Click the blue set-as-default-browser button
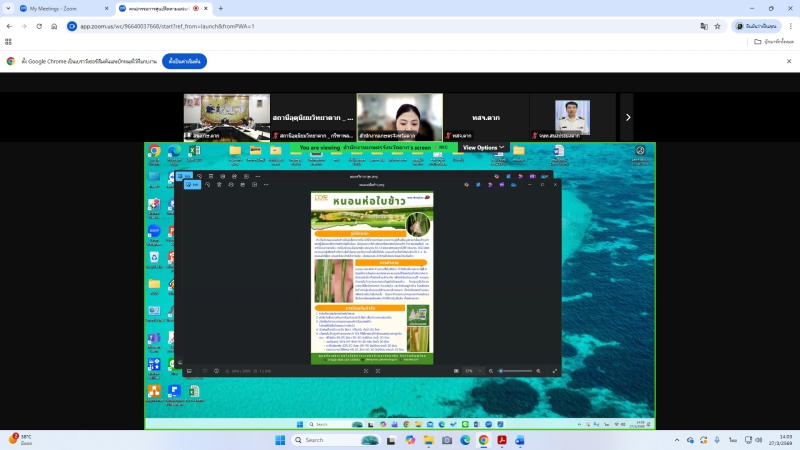The width and height of the screenshot is (800, 450). 185,61
